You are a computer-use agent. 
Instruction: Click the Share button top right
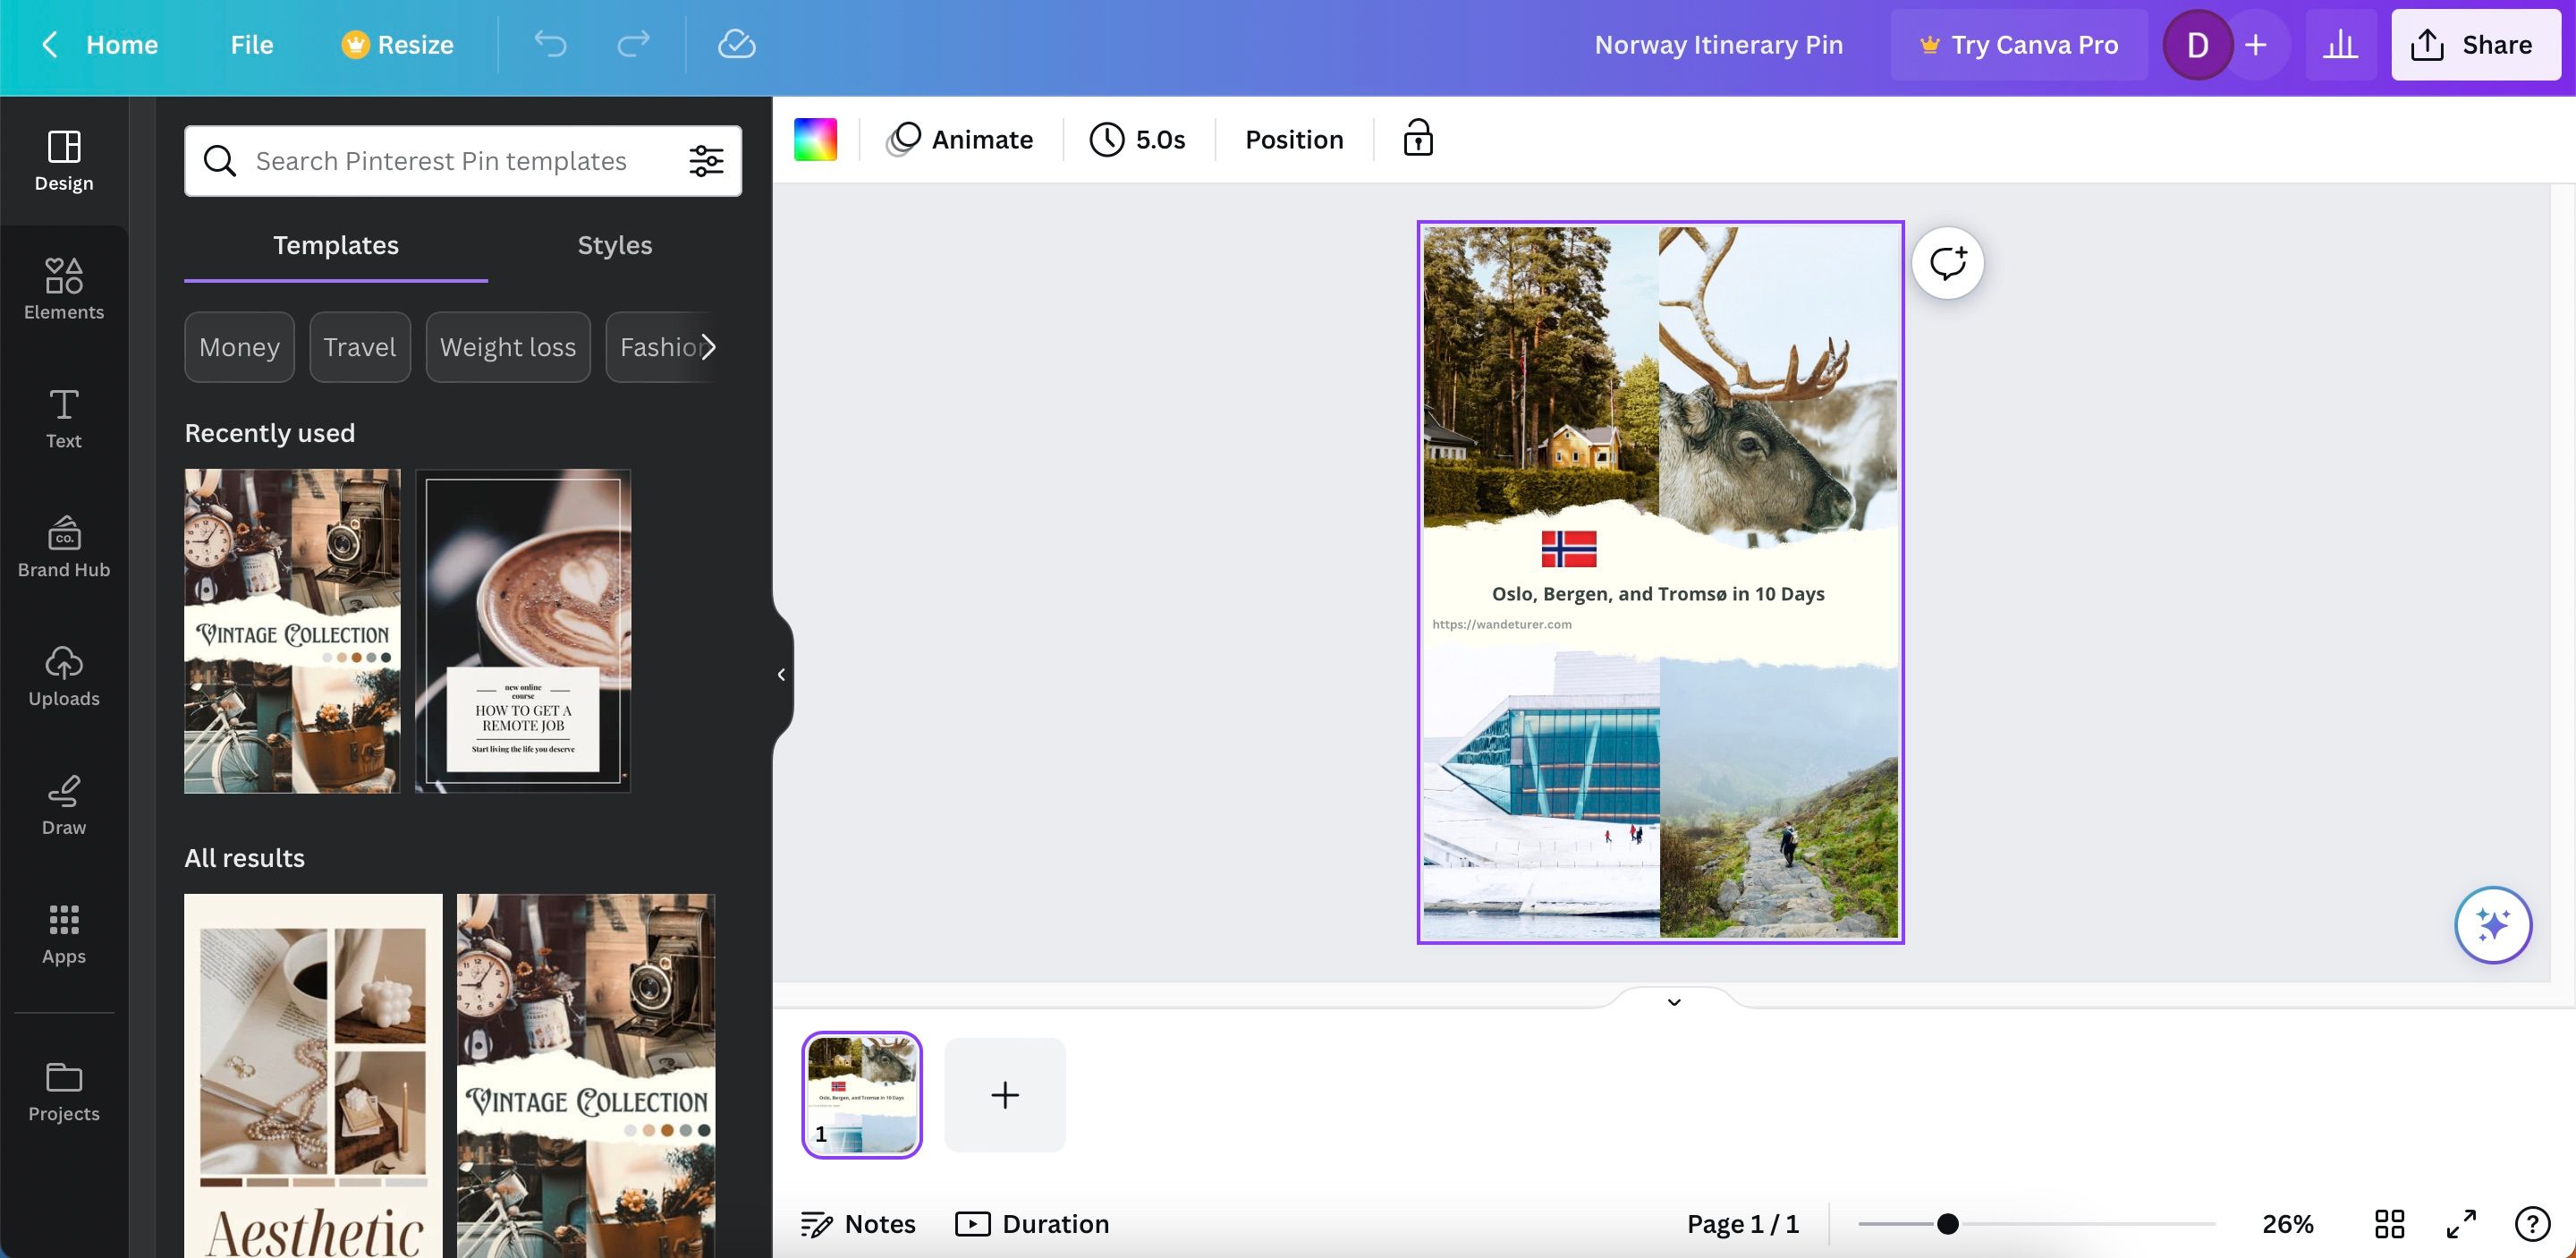click(x=2470, y=43)
